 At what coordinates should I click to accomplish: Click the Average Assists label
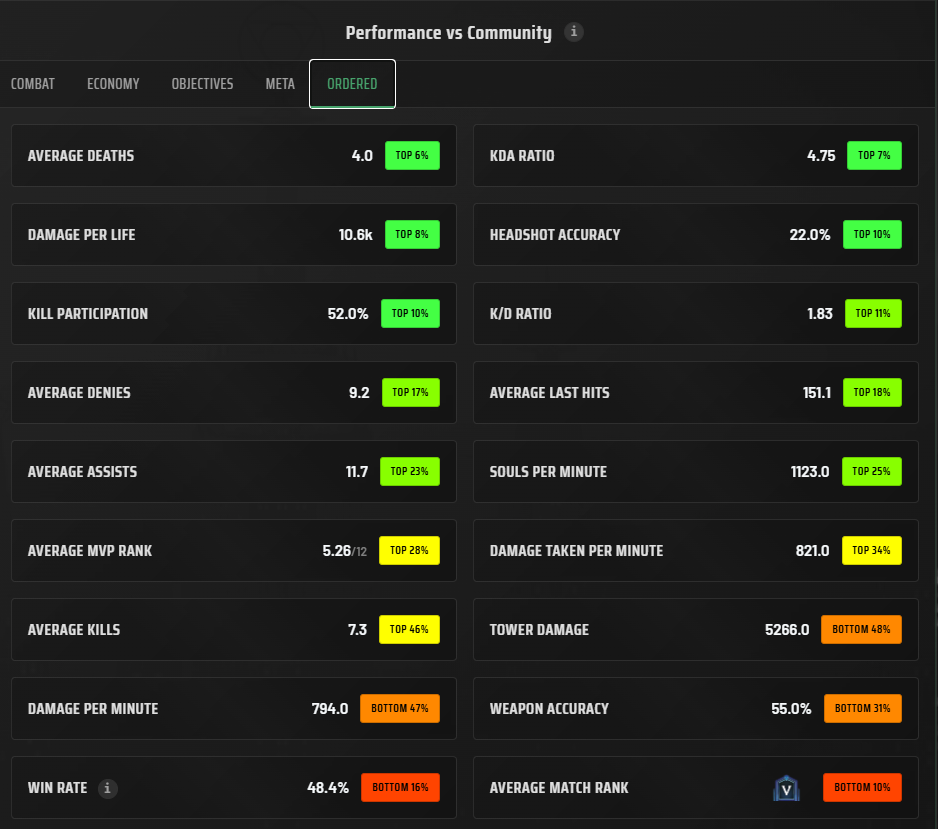83,472
